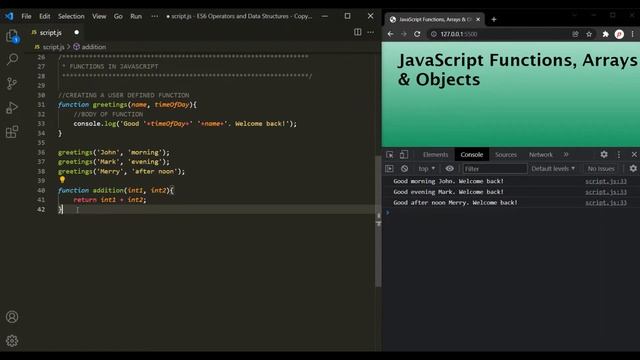Open the Accounts menu in VS Code

(x=12, y=317)
